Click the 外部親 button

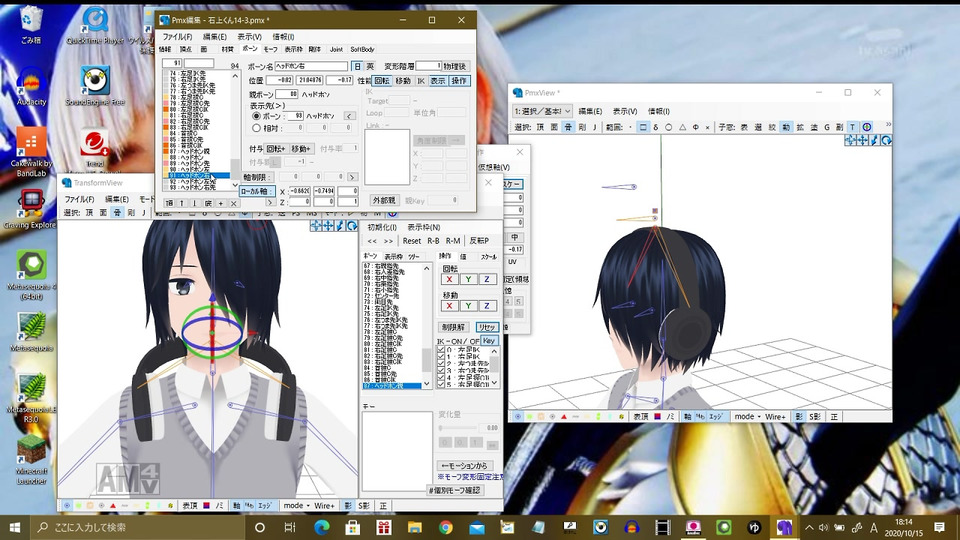pos(384,200)
